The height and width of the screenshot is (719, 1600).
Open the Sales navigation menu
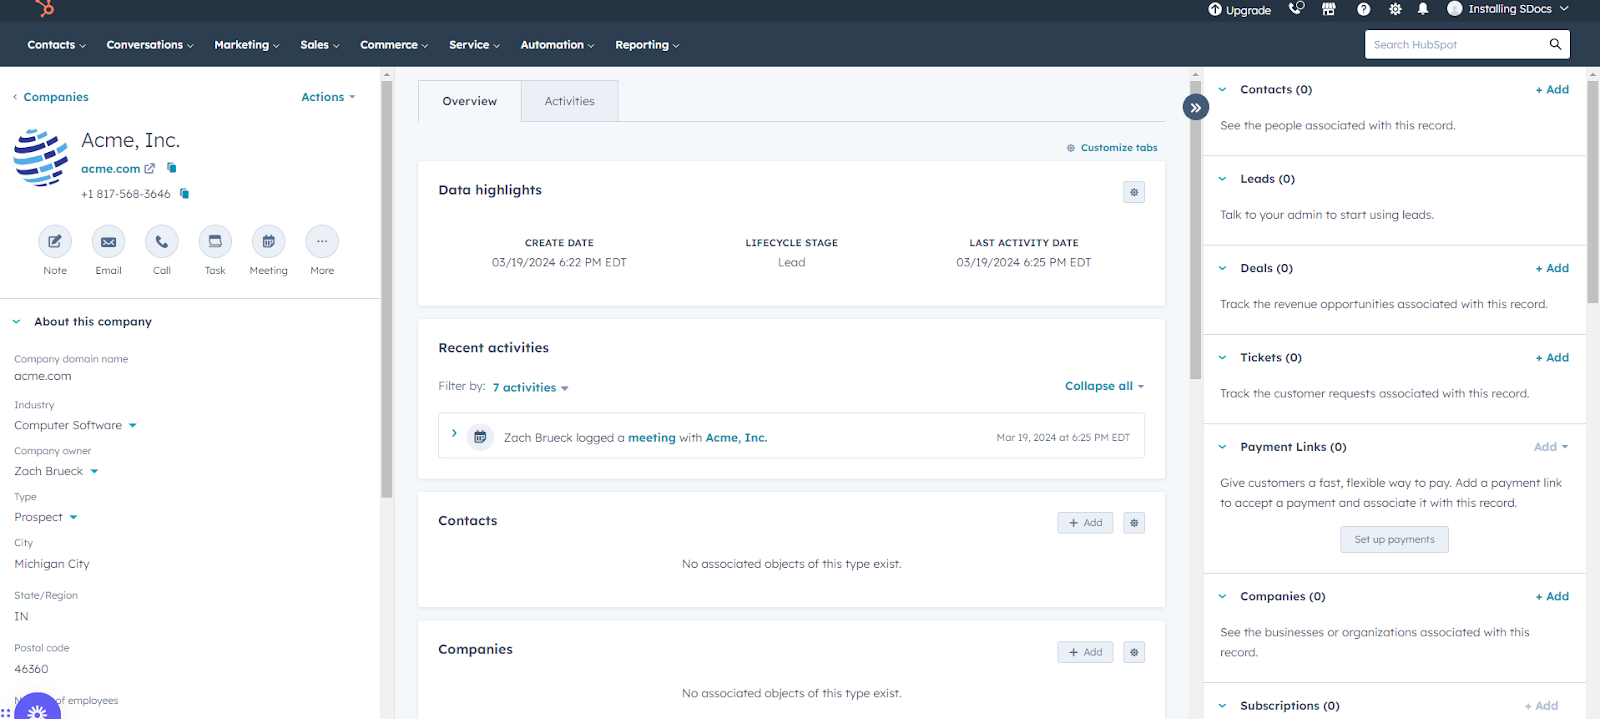pos(320,45)
